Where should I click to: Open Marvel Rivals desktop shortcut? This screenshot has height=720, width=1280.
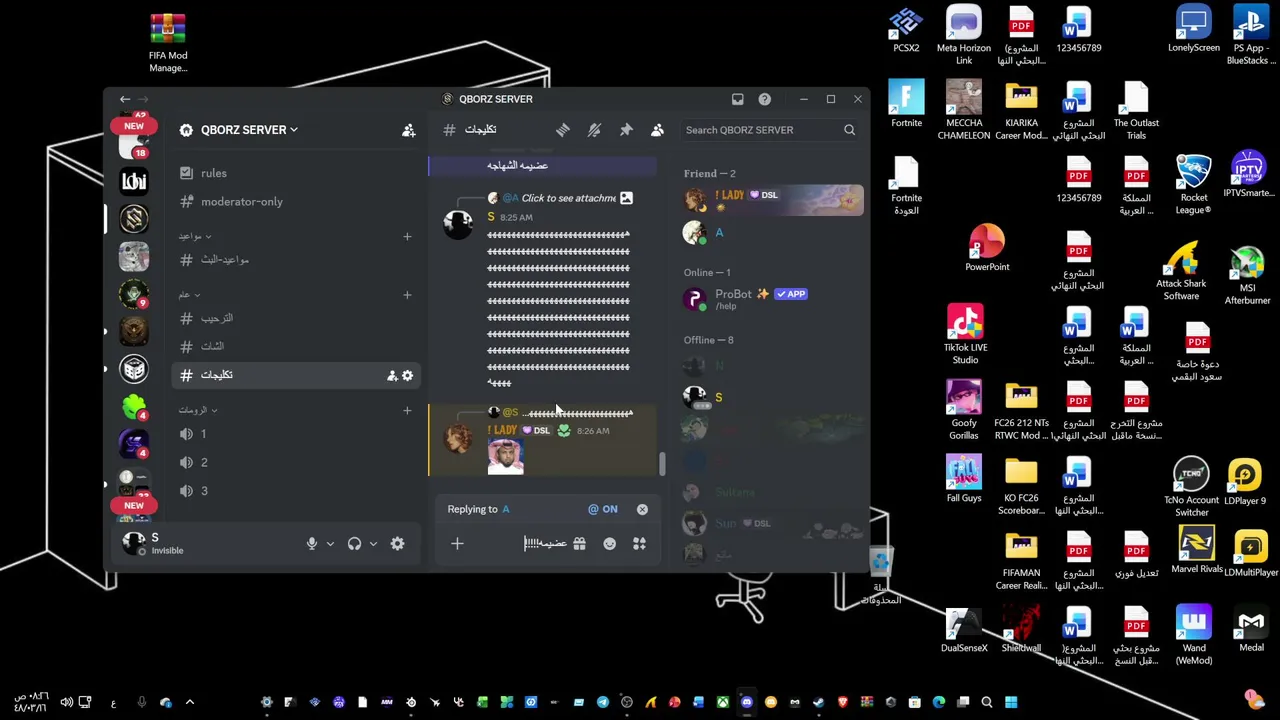coord(1196,550)
